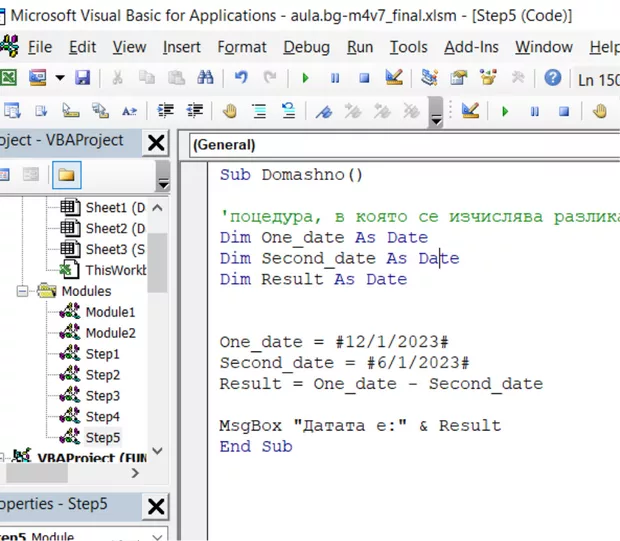The height and width of the screenshot is (541, 620).
Task: Run the macro with the Standard toolbar play icon
Action: pyautogui.click(x=305, y=78)
